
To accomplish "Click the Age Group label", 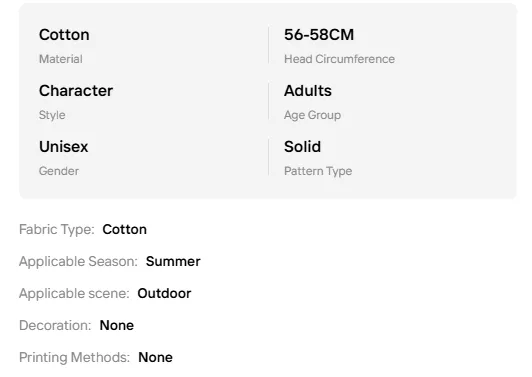I will click(312, 115).
